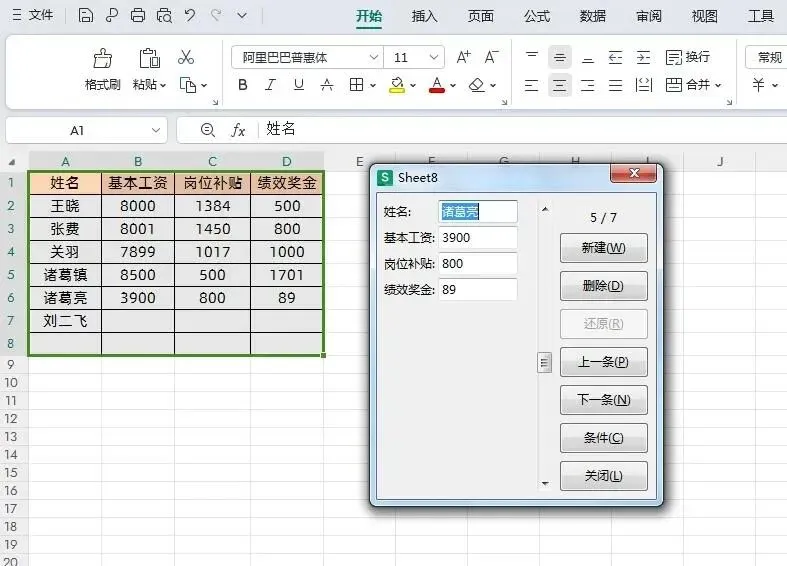Click the undo arrow icon
The height and width of the screenshot is (566, 787).
pyautogui.click(x=190, y=16)
